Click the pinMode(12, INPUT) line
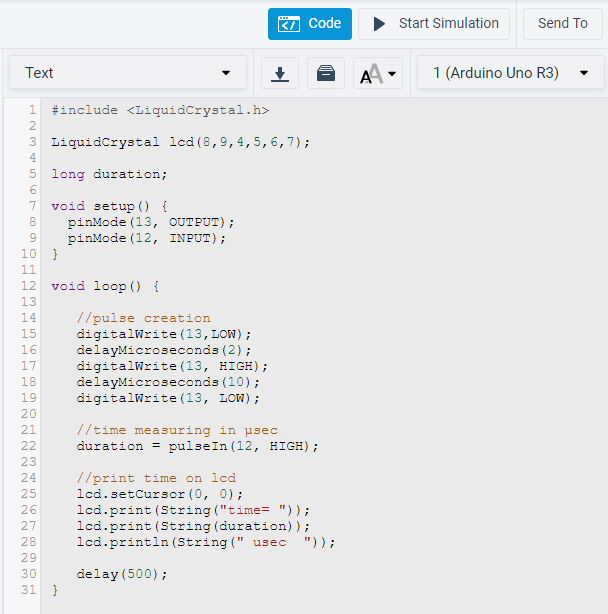Viewport: 608px width, 614px height. [147, 238]
